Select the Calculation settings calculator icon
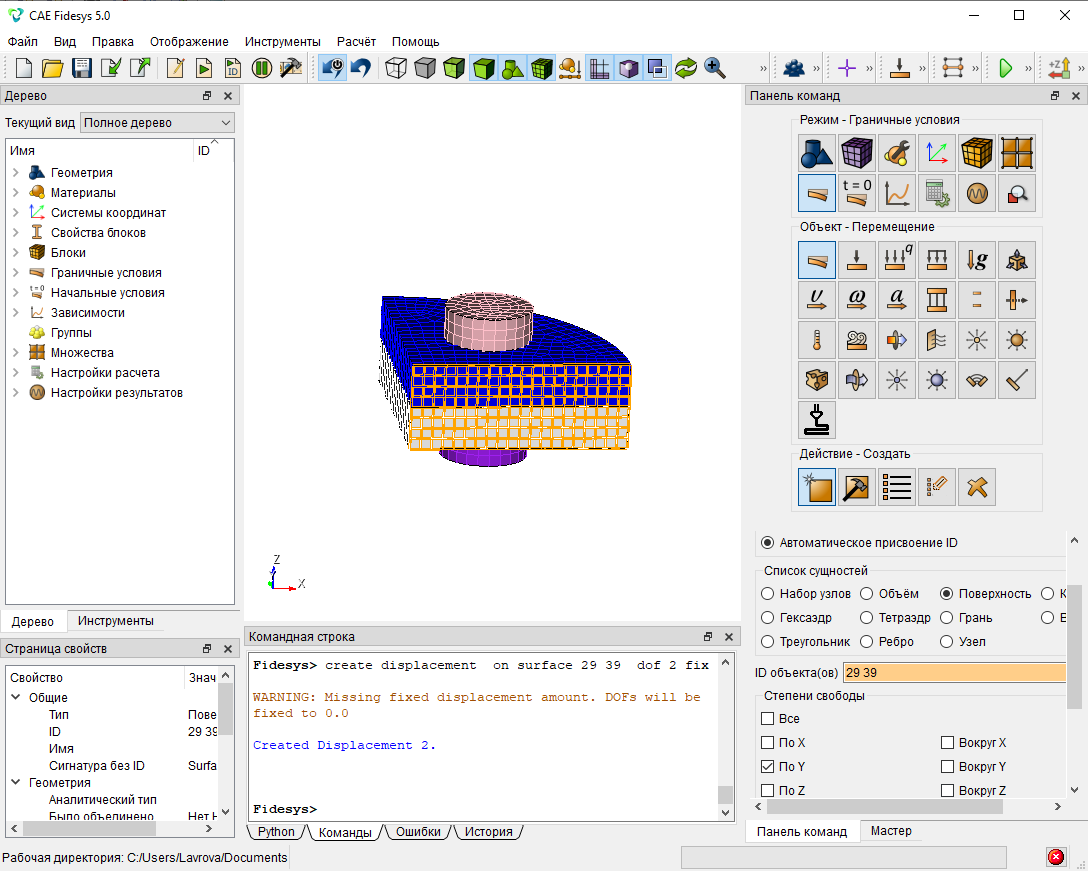The image size is (1088, 871). point(937,193)
